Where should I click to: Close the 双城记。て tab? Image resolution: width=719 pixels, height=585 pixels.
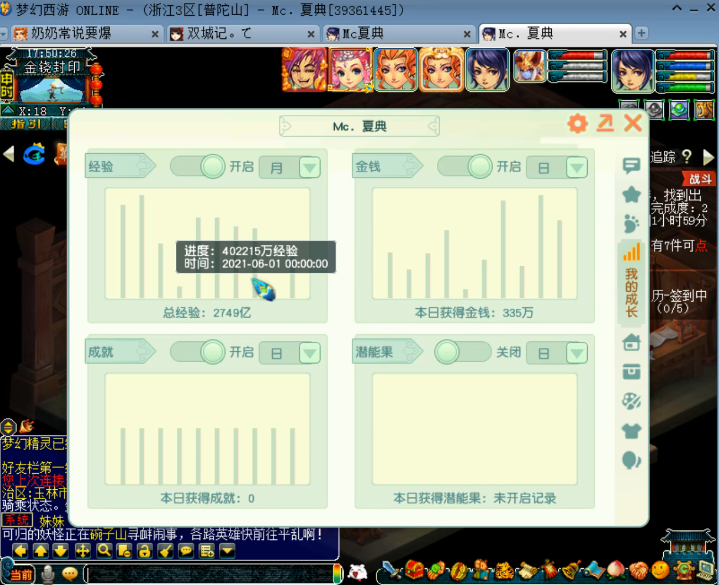[311, 34]
